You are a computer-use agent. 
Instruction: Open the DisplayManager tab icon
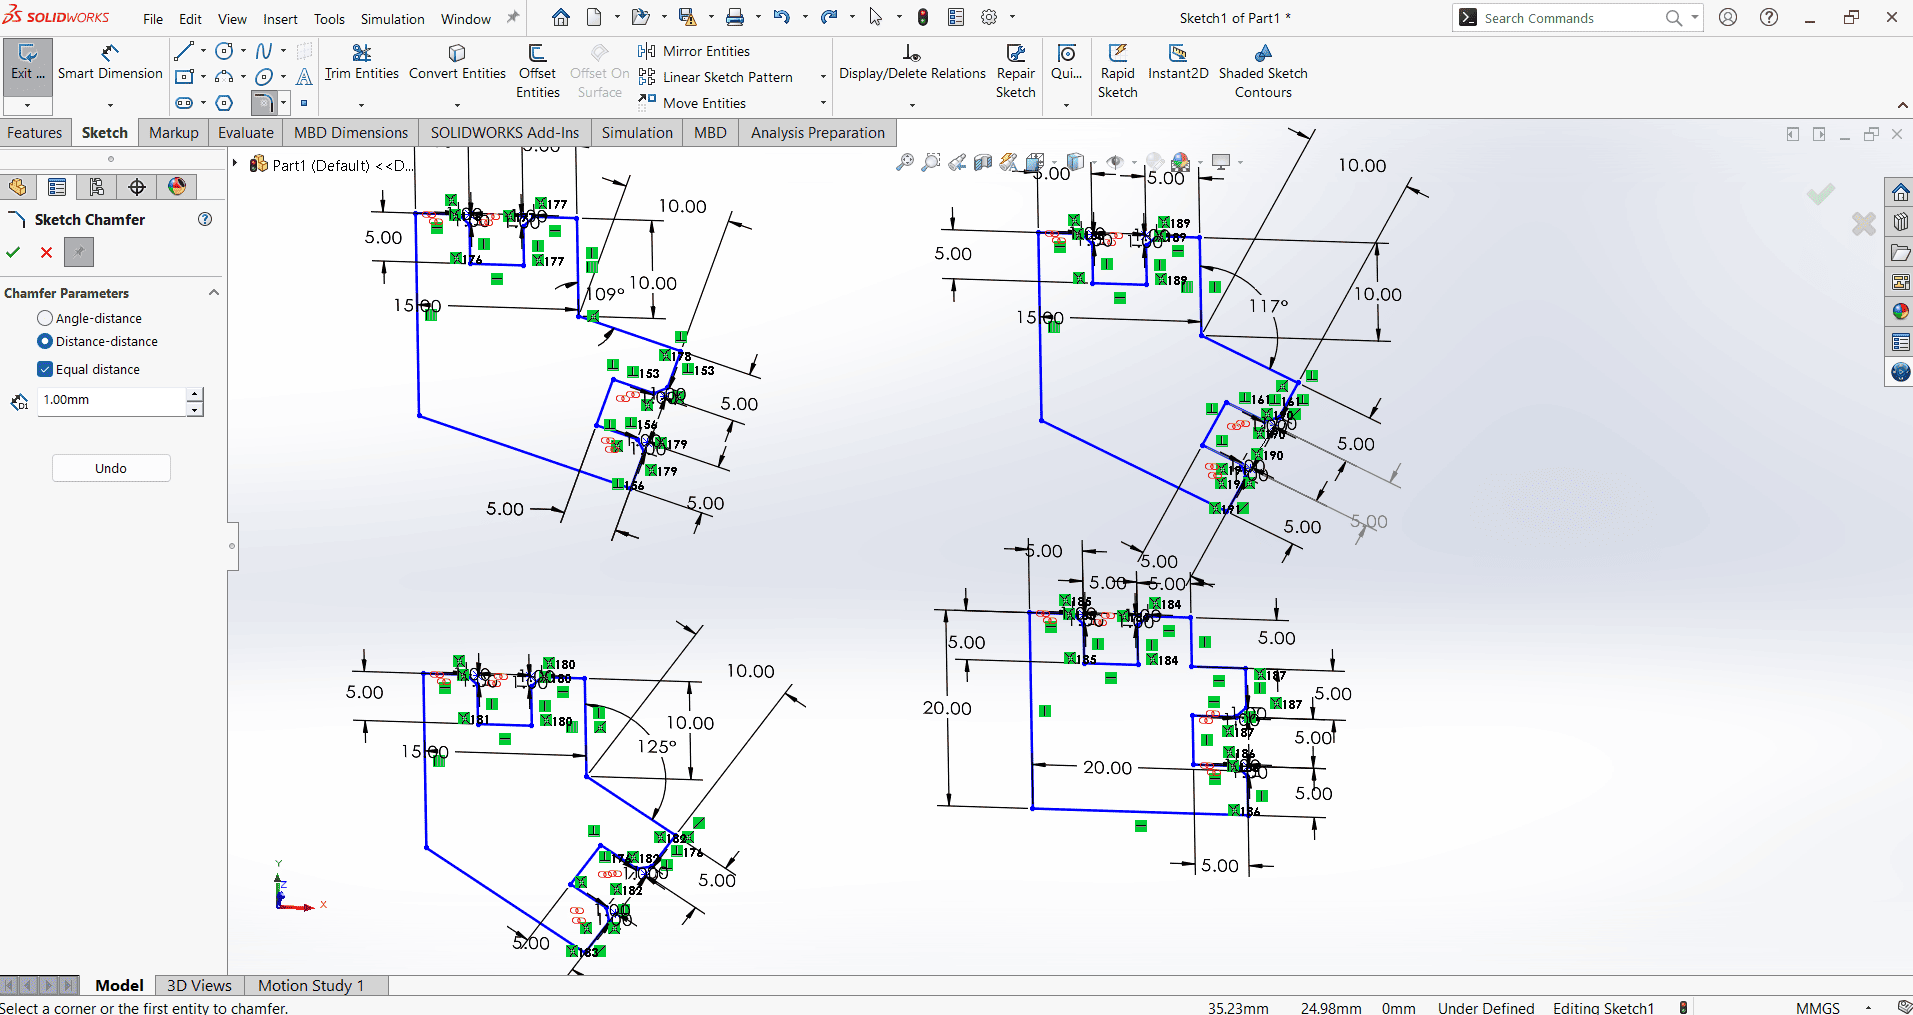pos(177,187)
